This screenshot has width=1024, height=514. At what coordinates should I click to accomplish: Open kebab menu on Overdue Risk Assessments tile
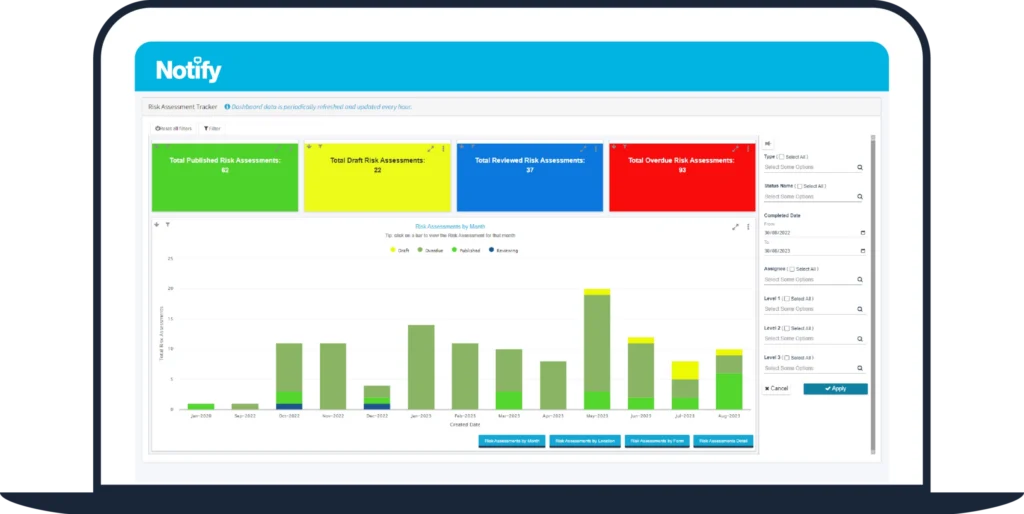click(x=748, y=148)
